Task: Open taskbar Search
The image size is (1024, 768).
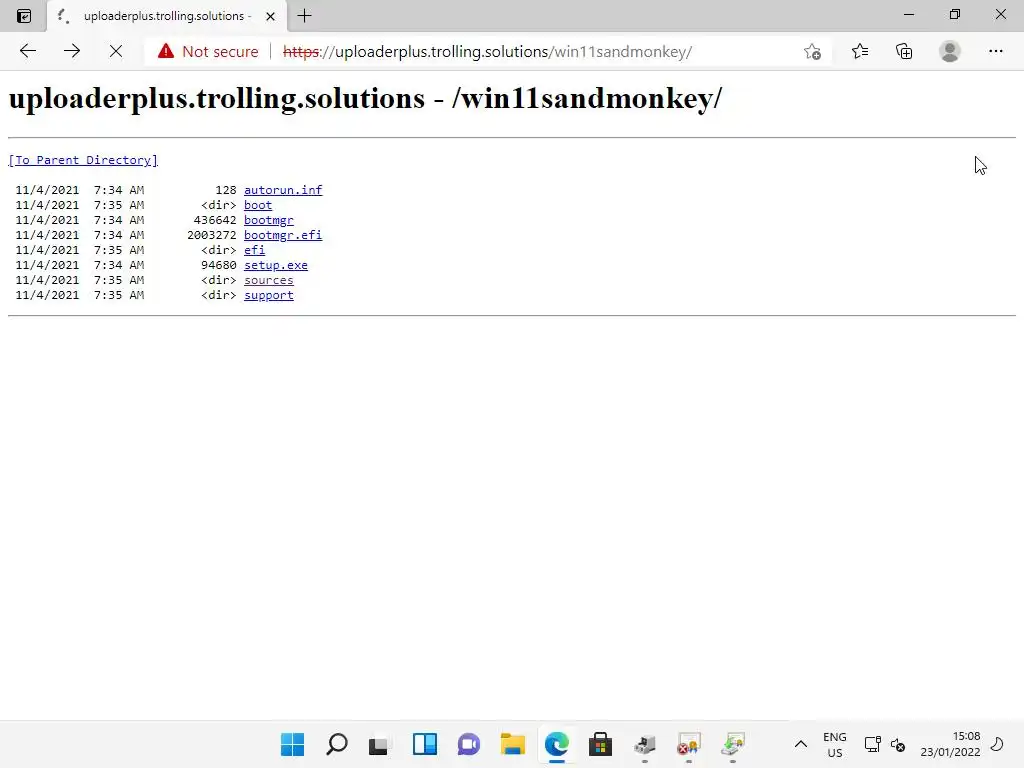Action: (337, 744)
